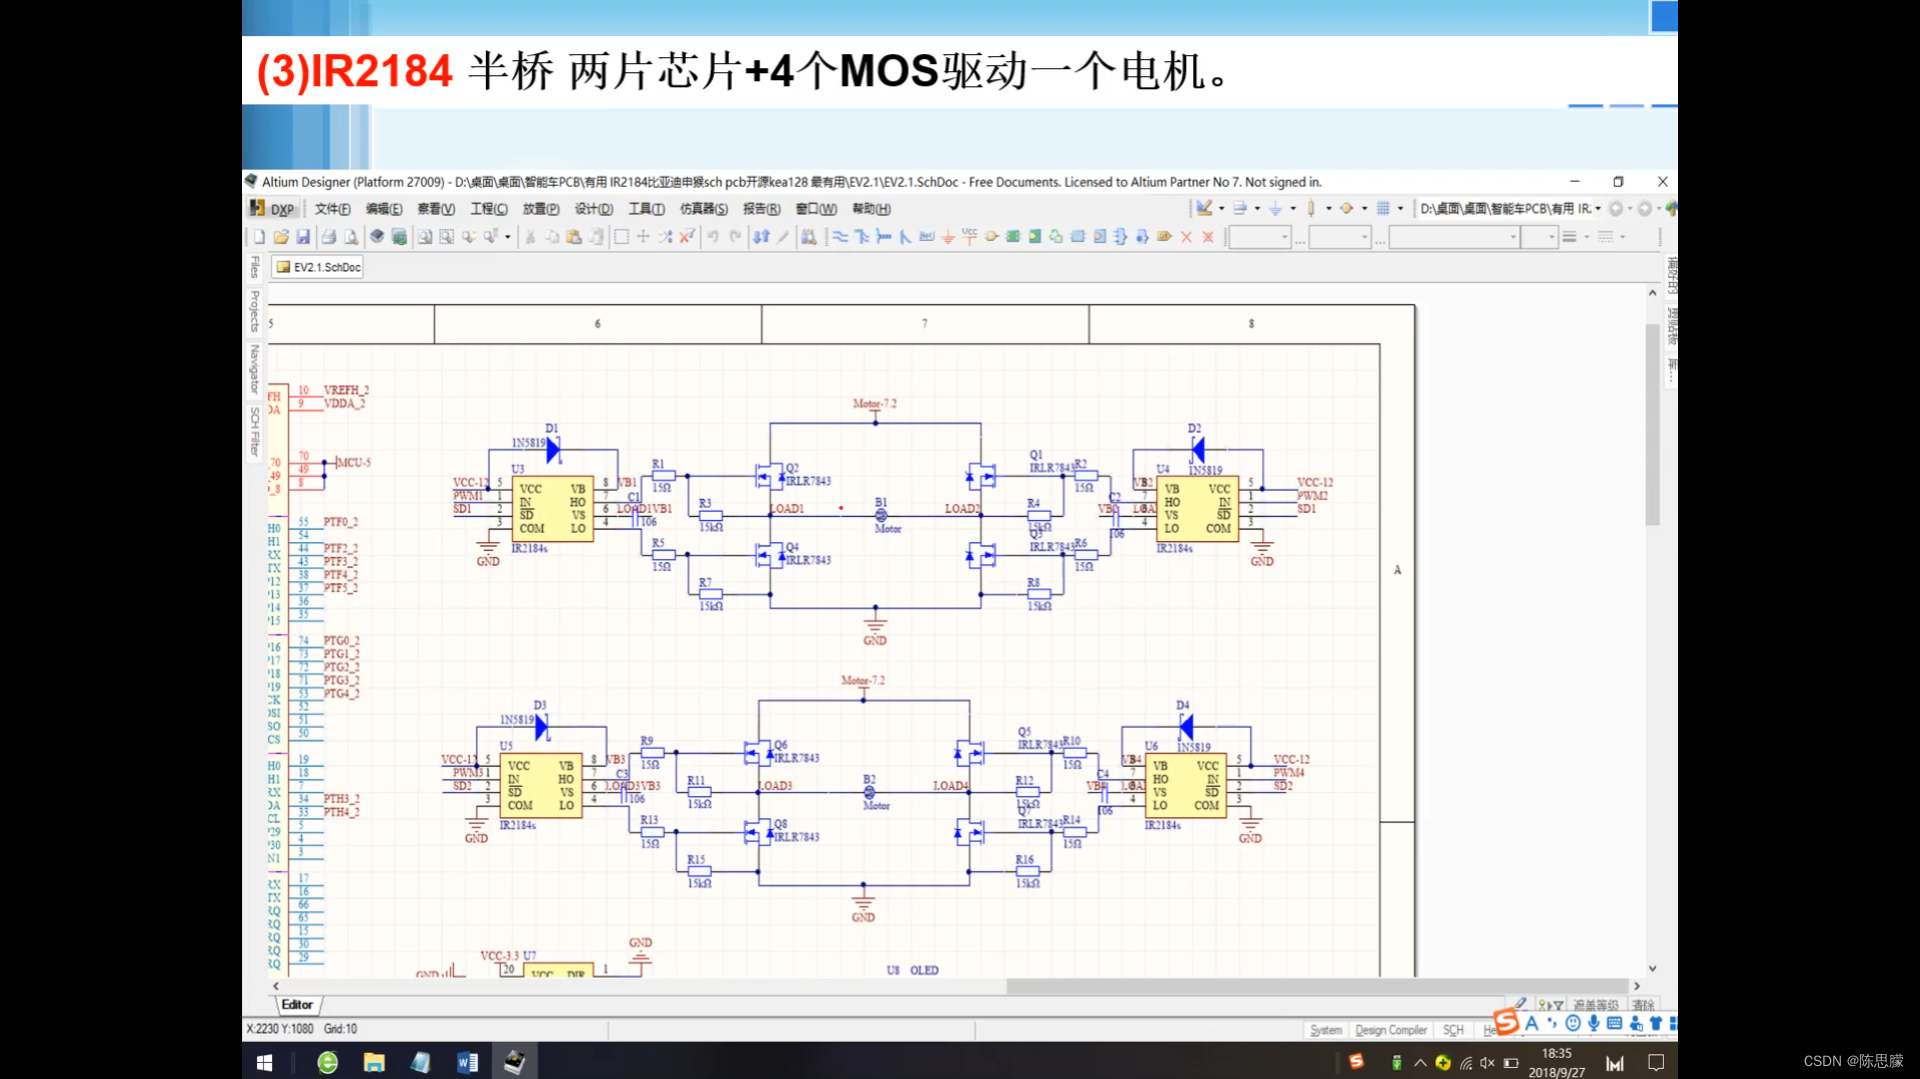Switch to the EV2.1.SchDoc document tab
The image size is (1920, 1079).
pyautogui.click(x=318, y=267)
